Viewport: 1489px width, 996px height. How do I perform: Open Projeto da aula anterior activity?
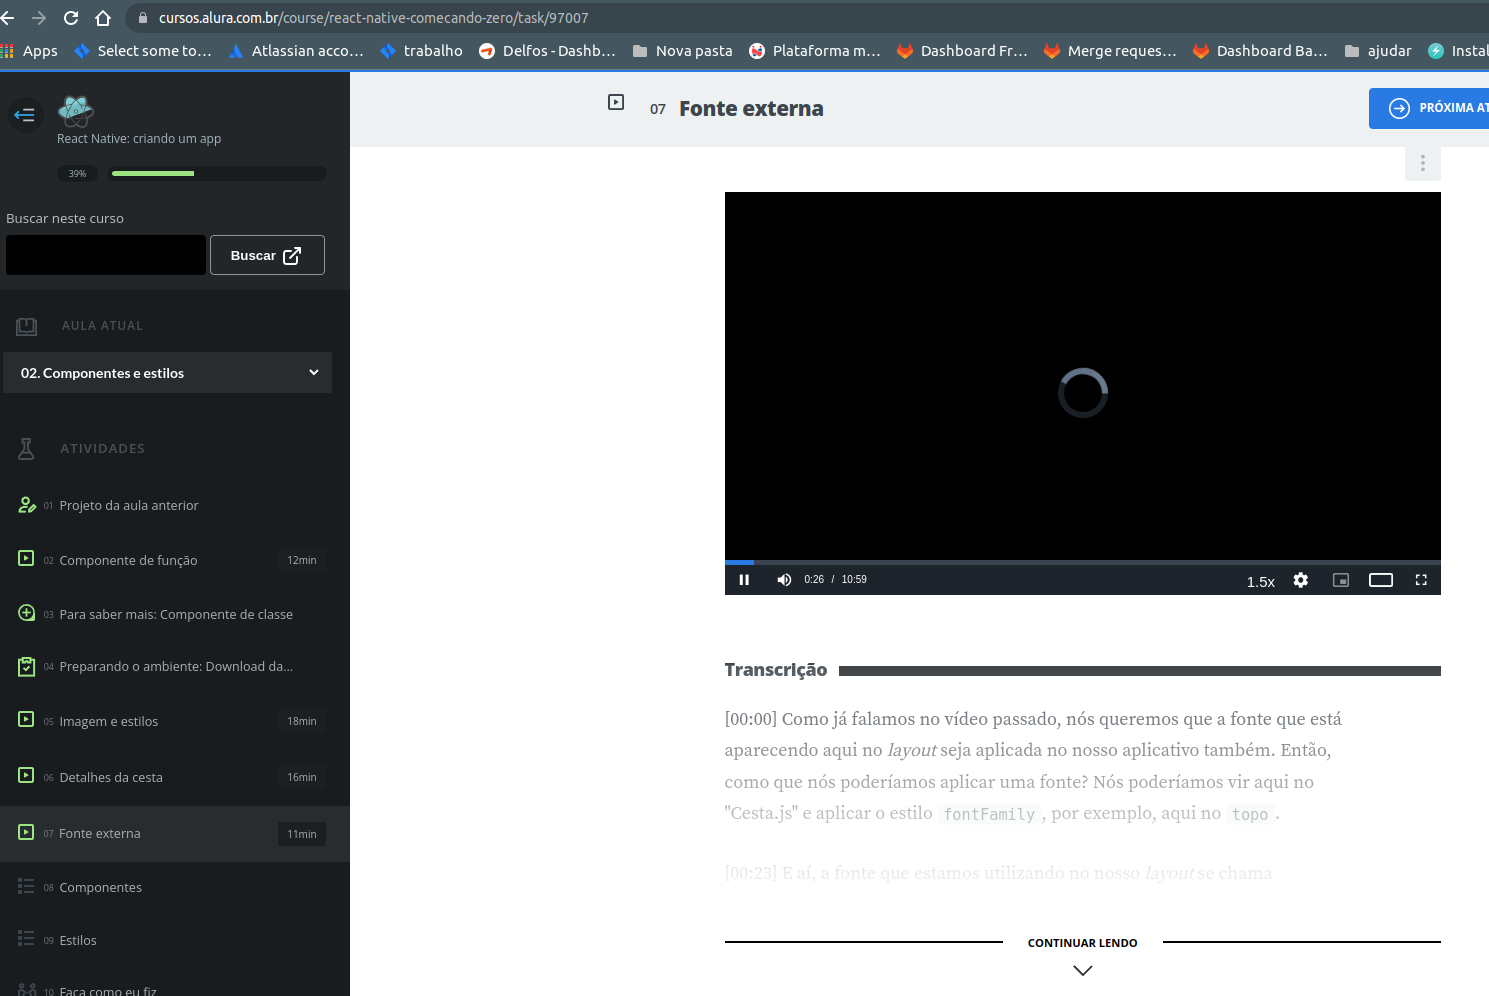[x=129, y=505]
